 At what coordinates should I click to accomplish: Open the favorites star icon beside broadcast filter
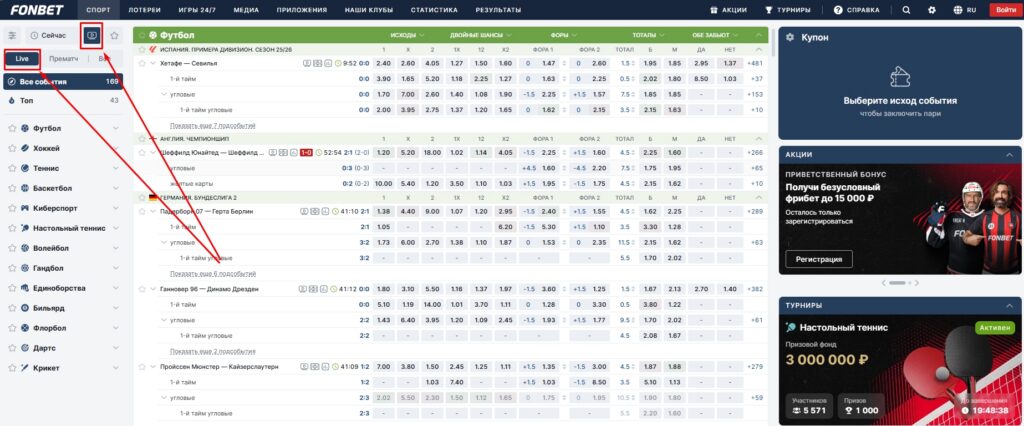tap(114, 35)
